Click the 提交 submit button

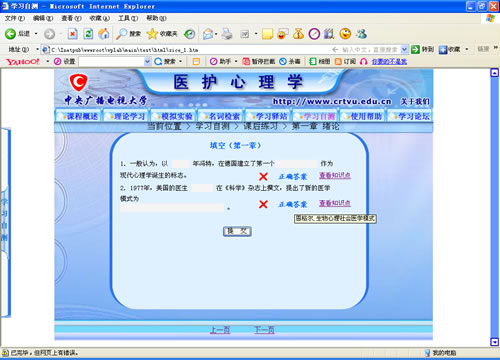[x=237, y=231]
